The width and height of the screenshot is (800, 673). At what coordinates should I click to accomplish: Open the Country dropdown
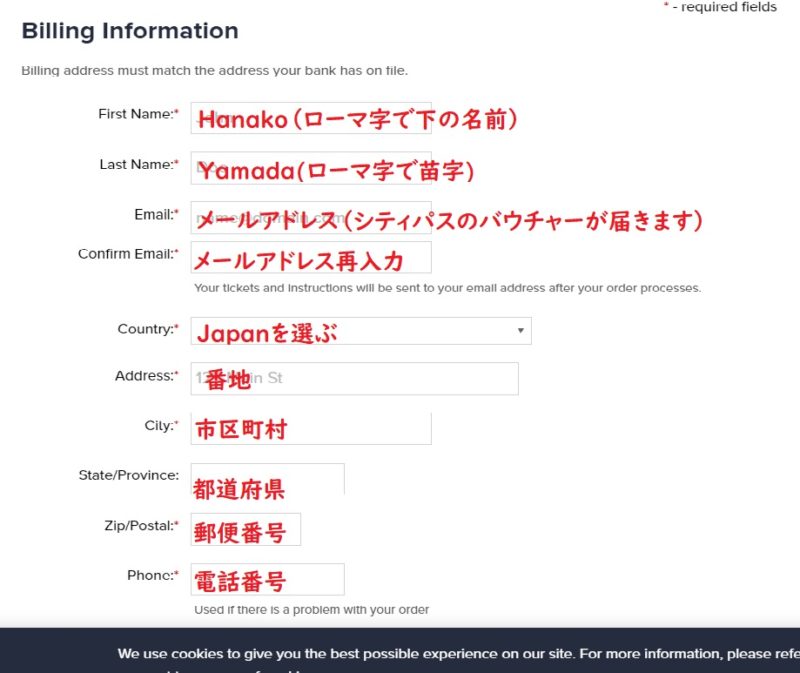click(361, 331)
